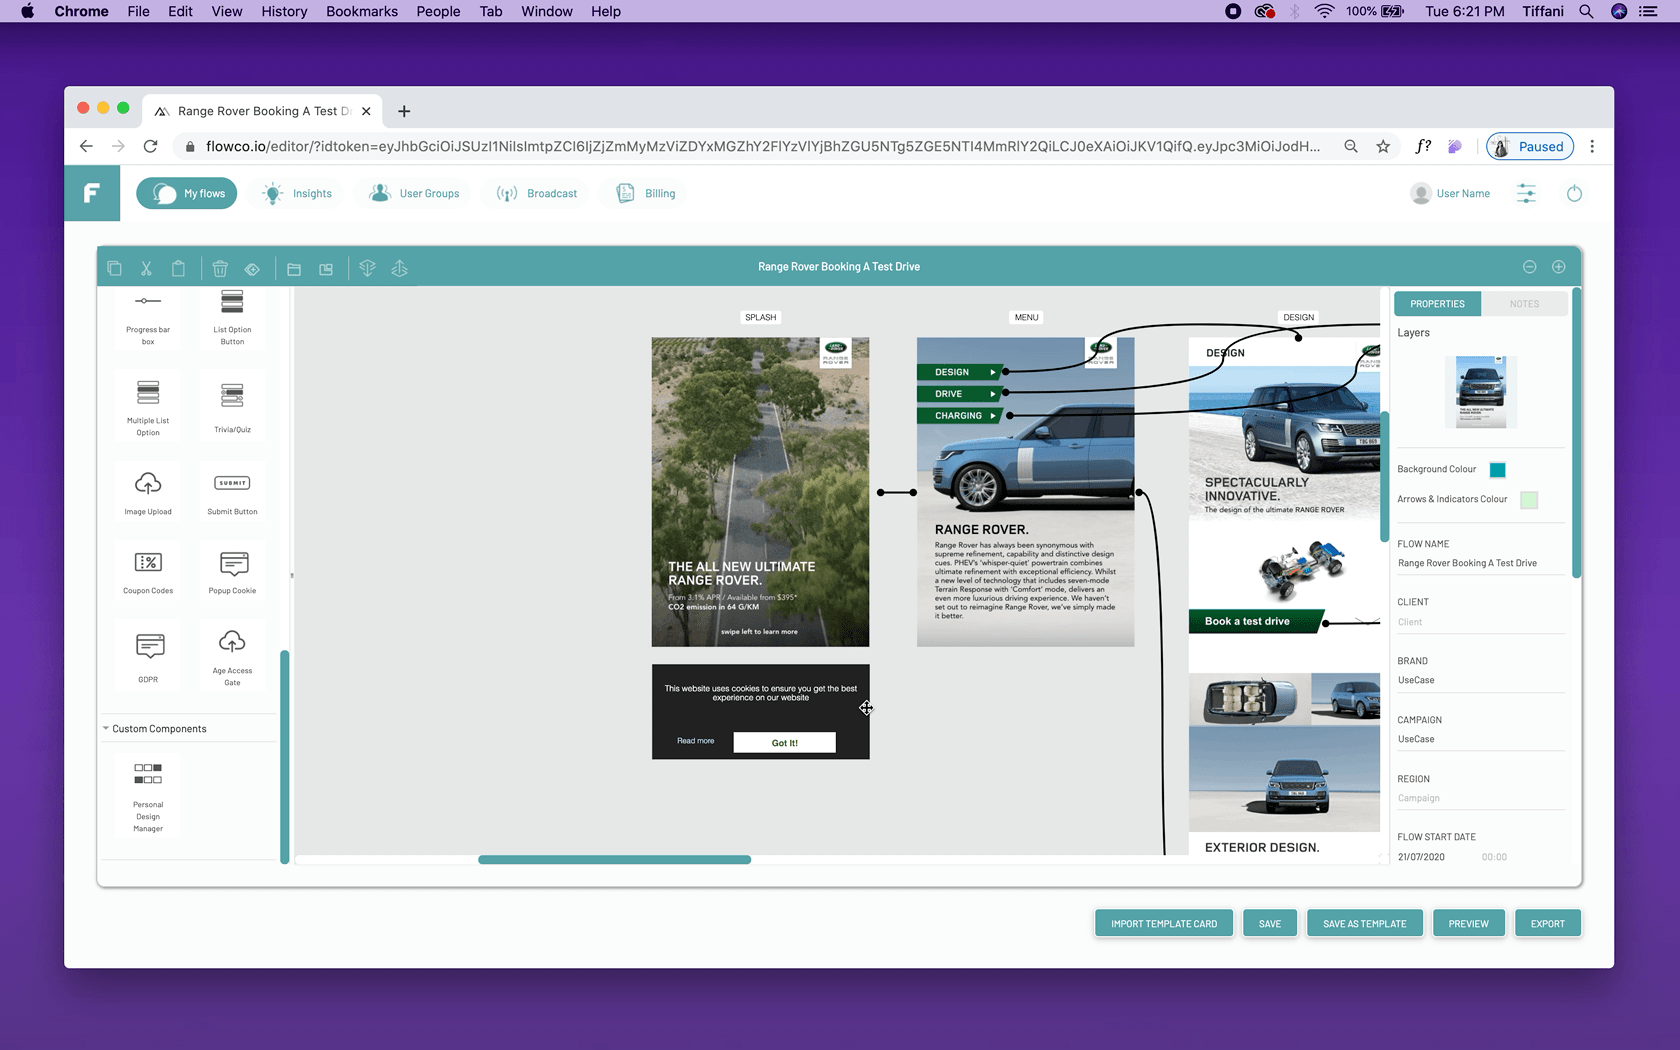
Task: Click Read more link in cookie popup
Action: pyautogui.click(x=695, y=741)
